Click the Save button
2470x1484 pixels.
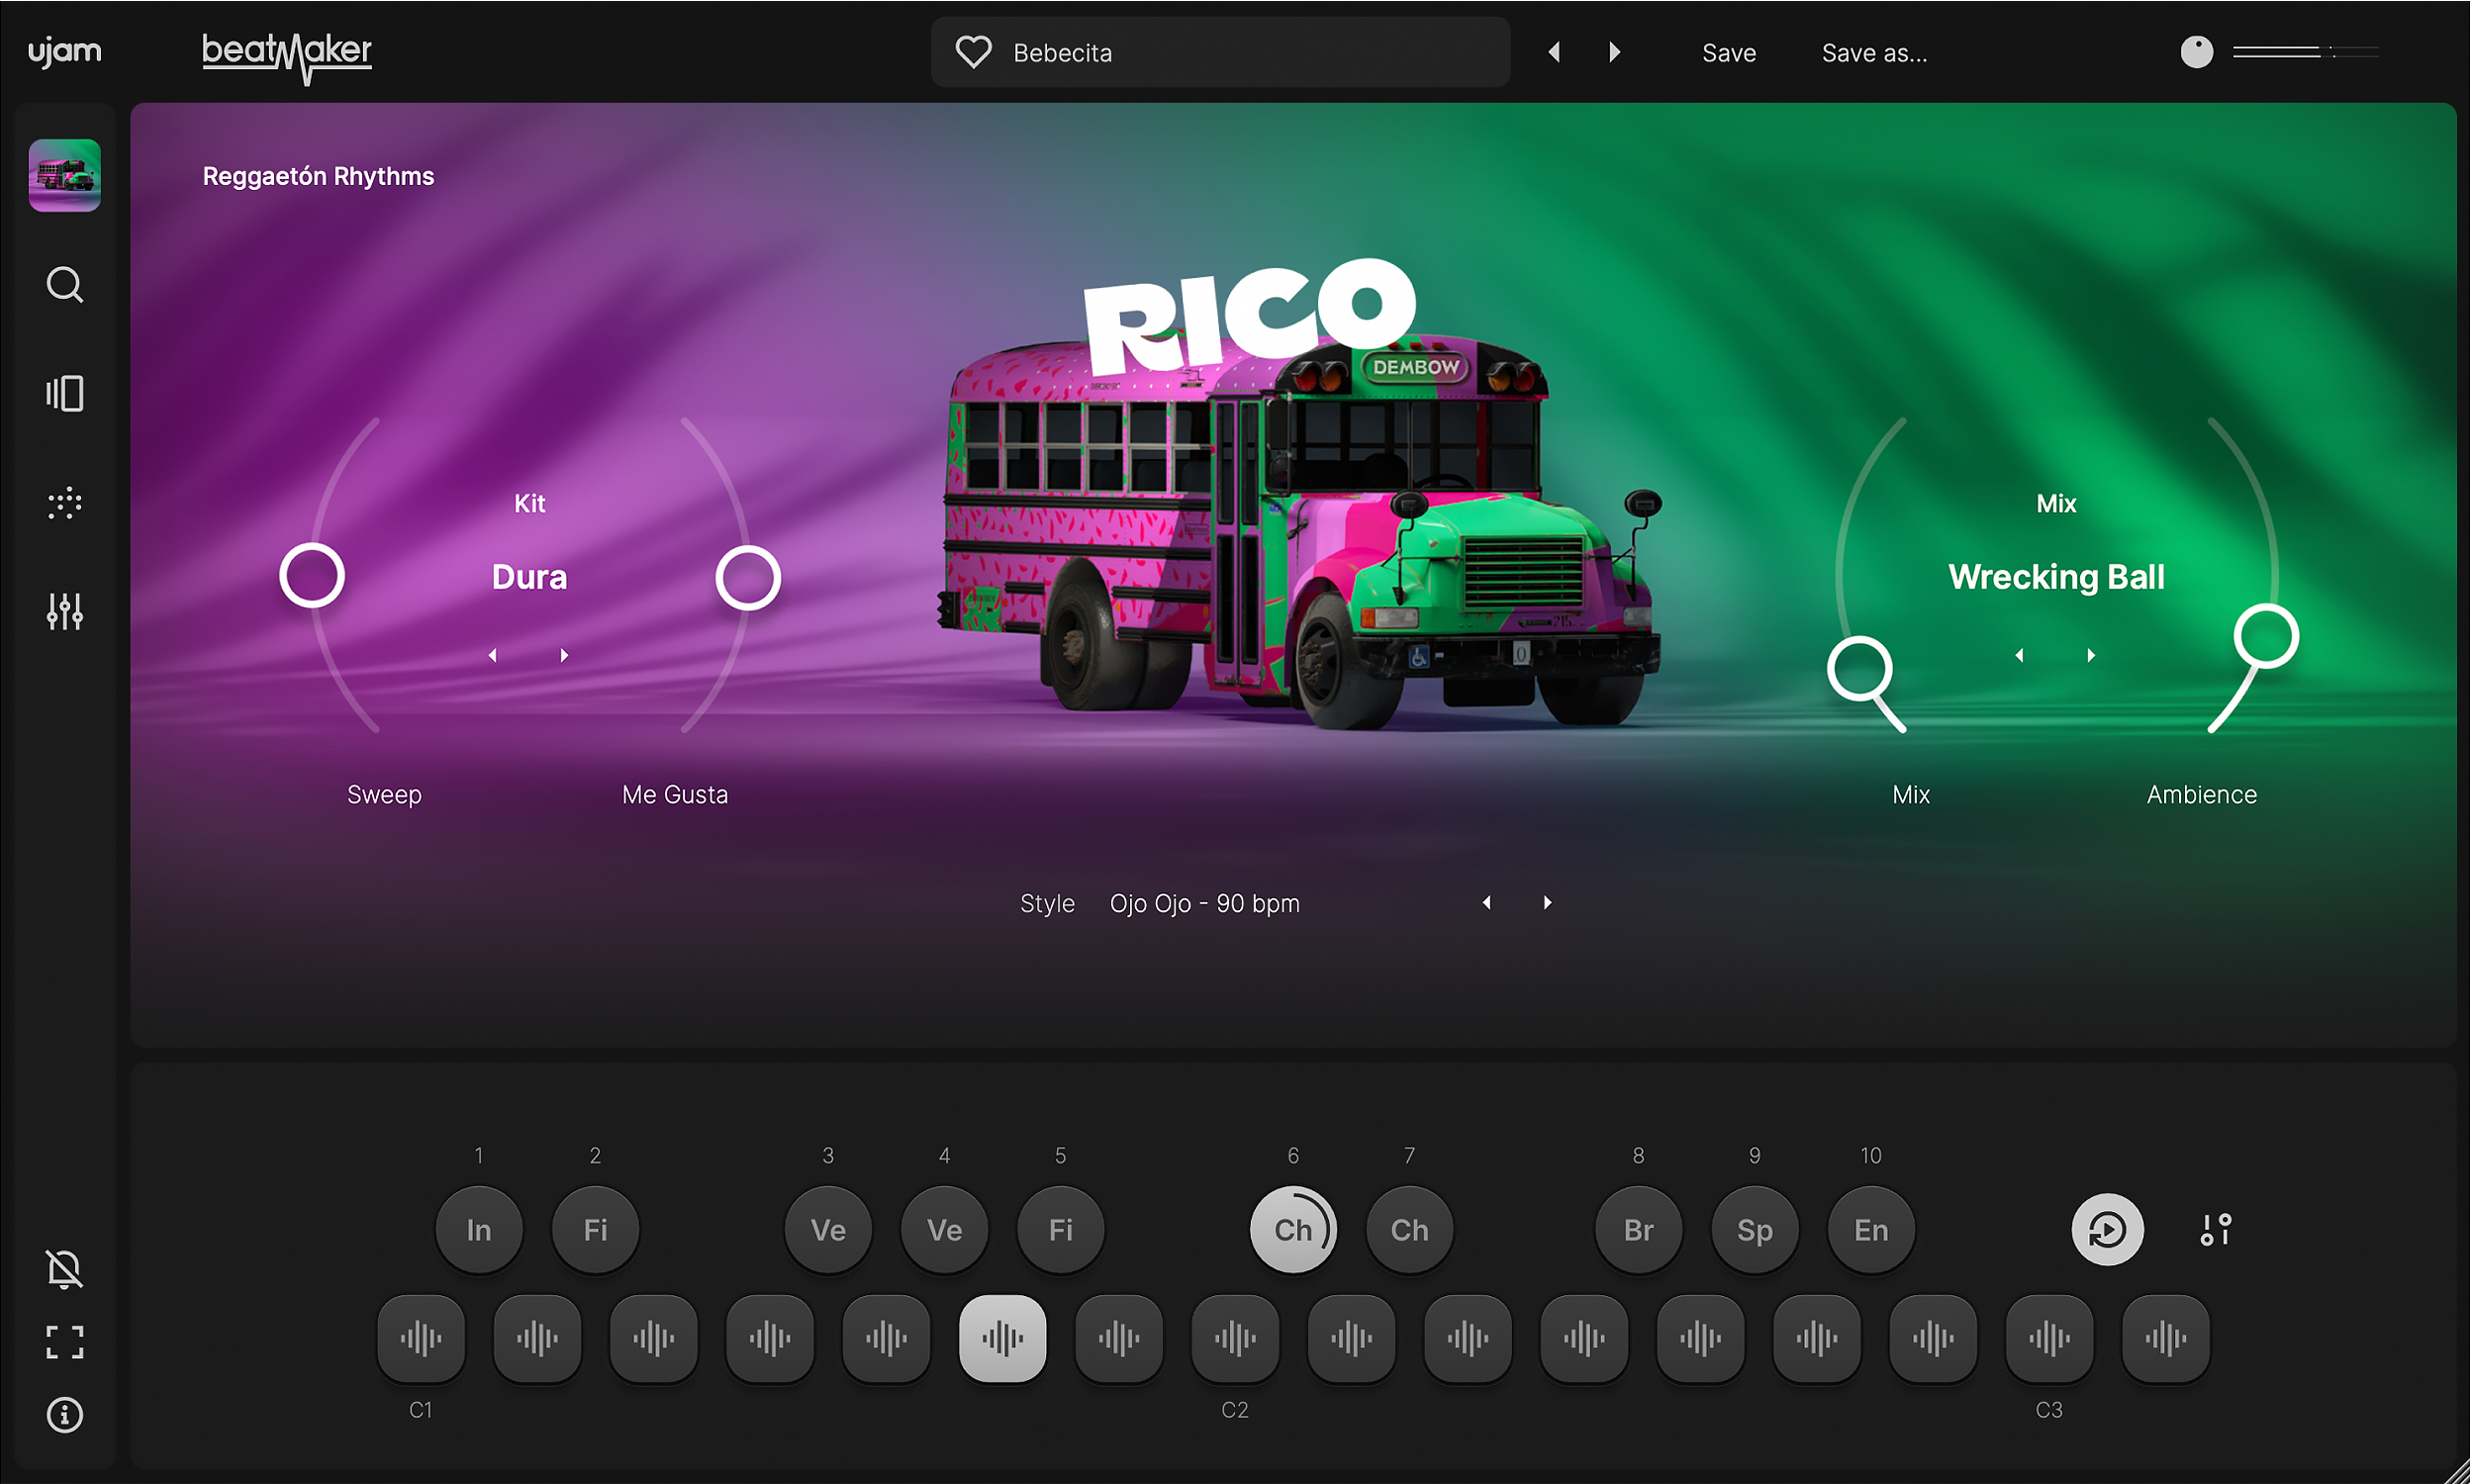pos(1729,52)
